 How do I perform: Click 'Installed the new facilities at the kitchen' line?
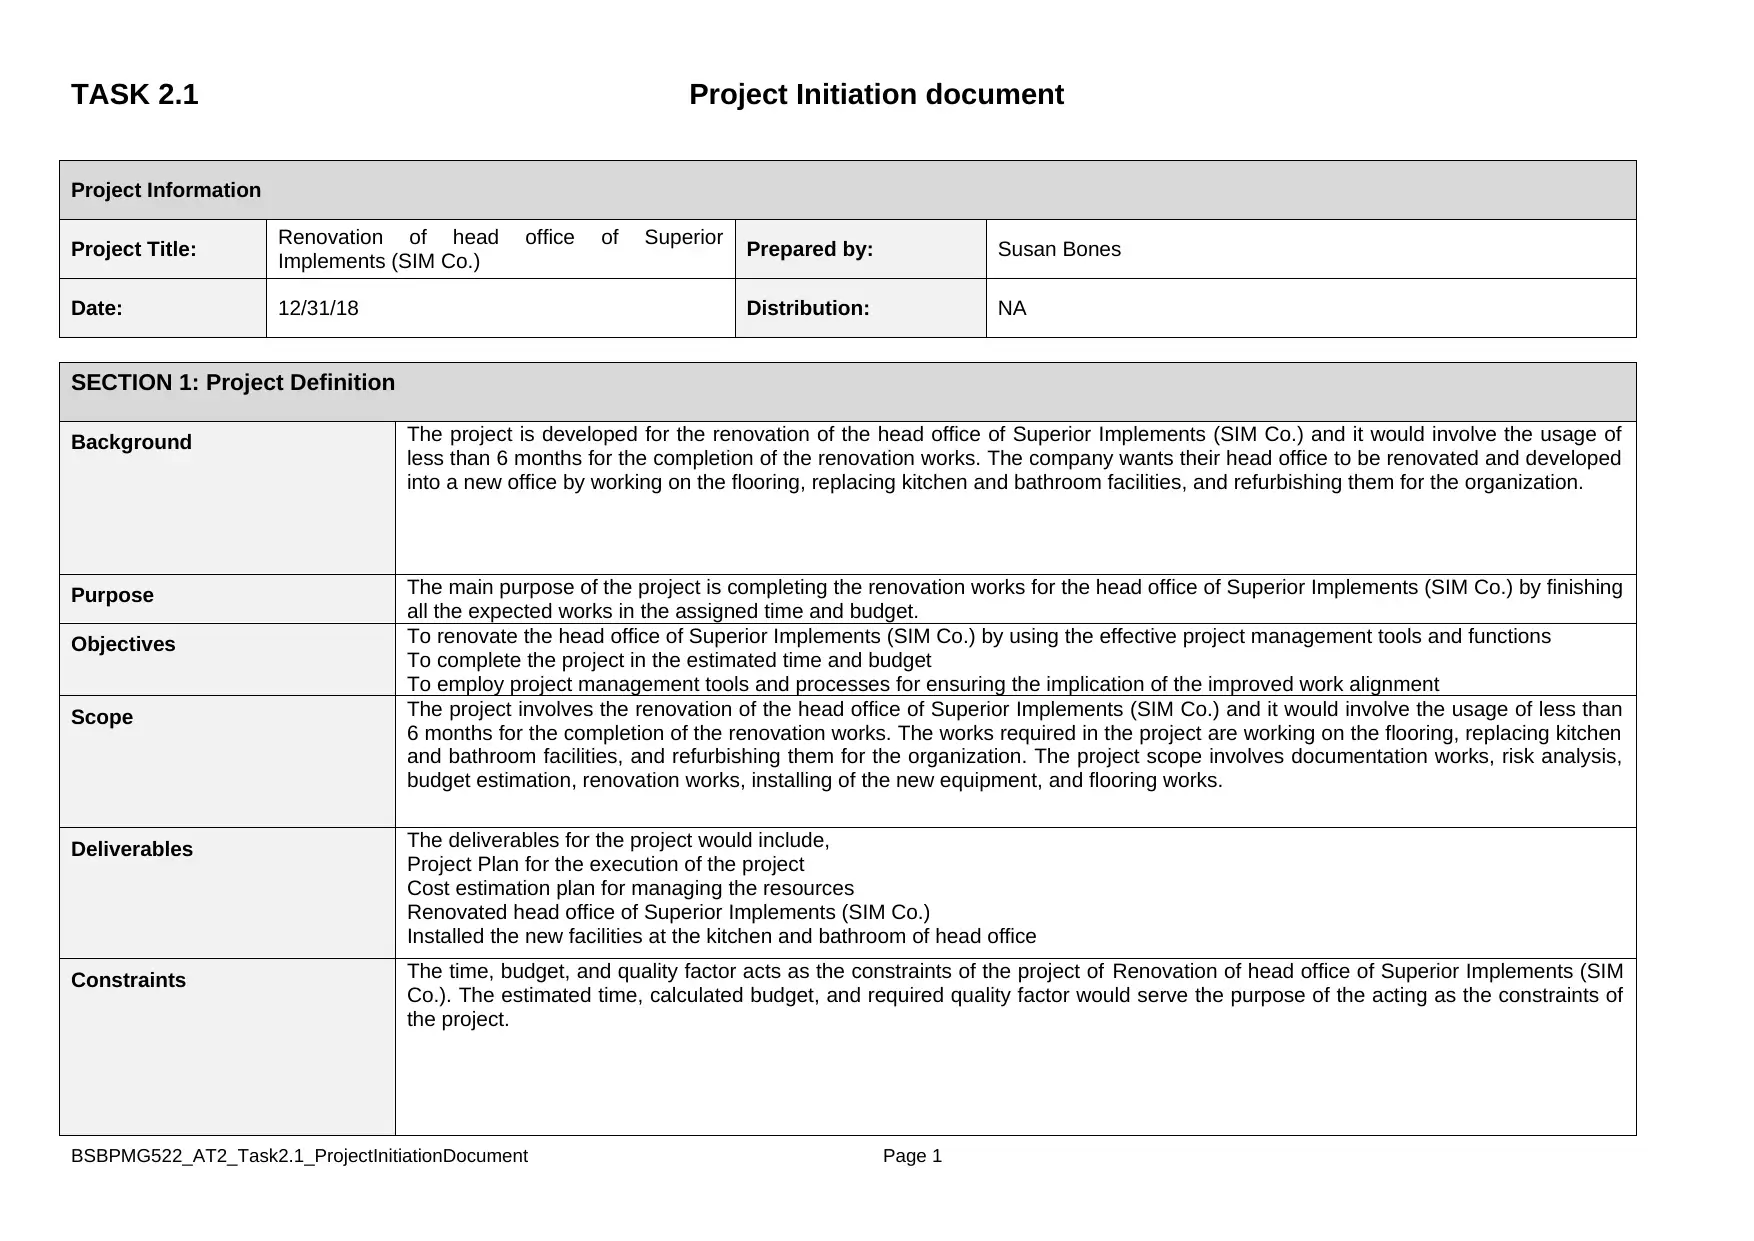721,936
